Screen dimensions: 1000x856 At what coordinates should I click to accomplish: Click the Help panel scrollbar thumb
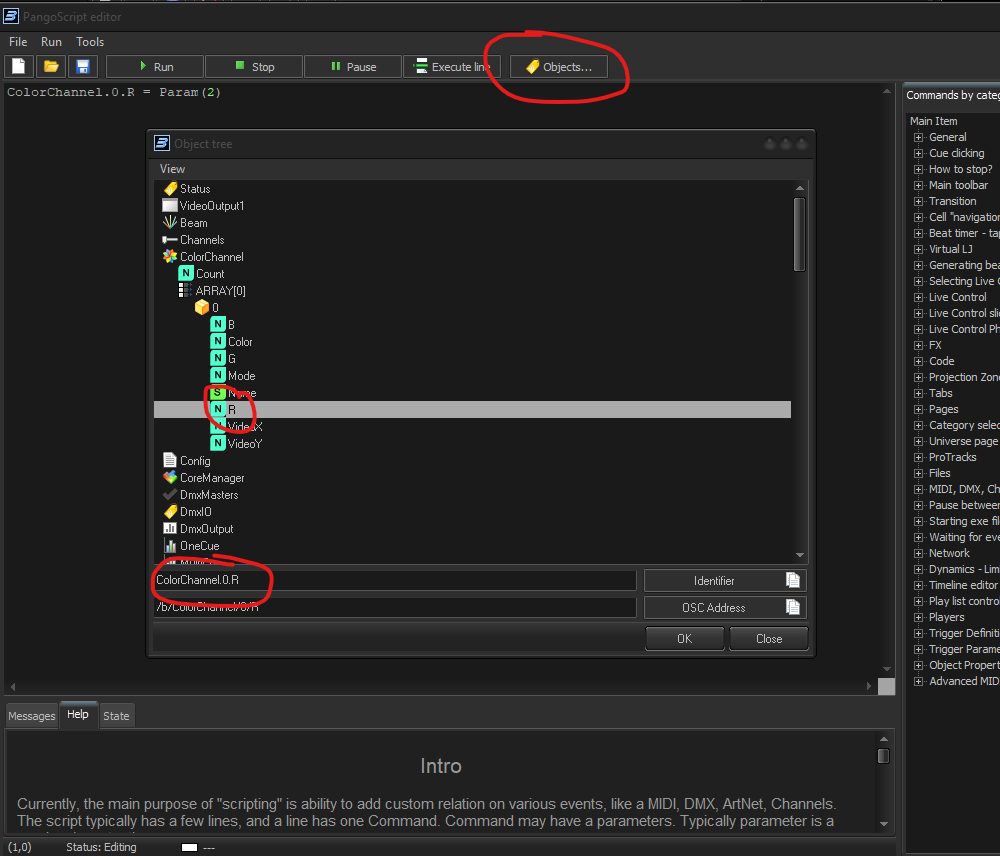tap(883, 755)
